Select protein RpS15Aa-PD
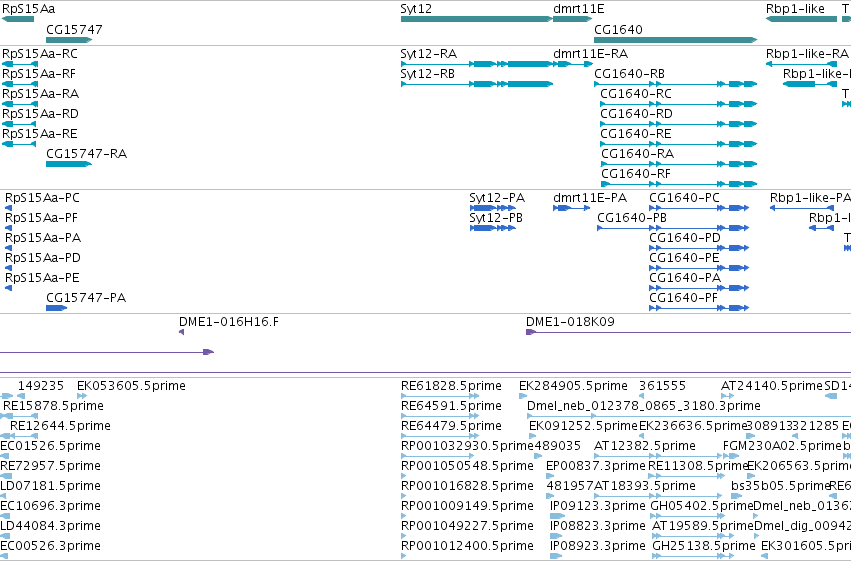851x561 pixels. 42,258
